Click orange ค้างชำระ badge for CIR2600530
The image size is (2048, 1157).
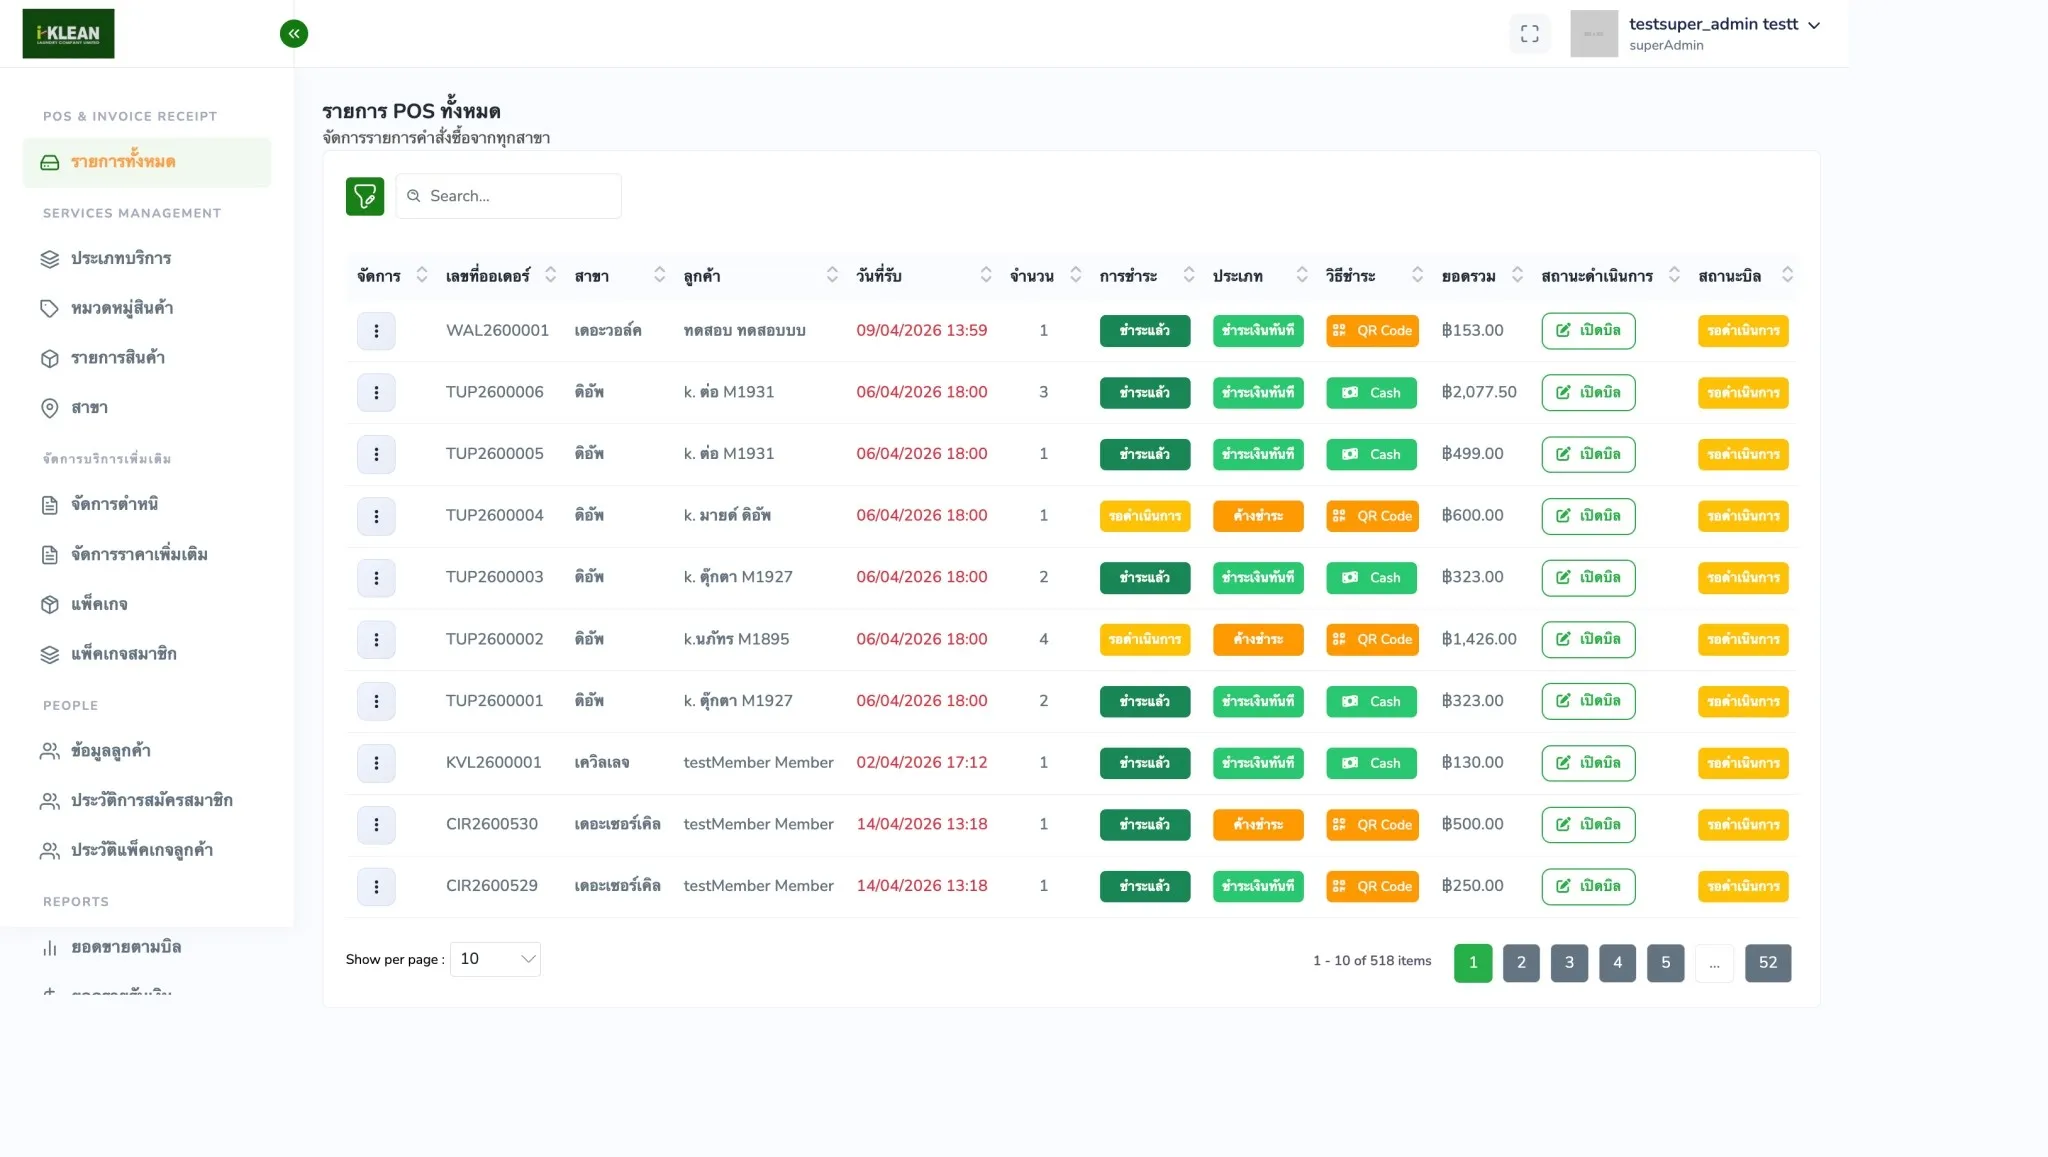[x=1257, y=825]
